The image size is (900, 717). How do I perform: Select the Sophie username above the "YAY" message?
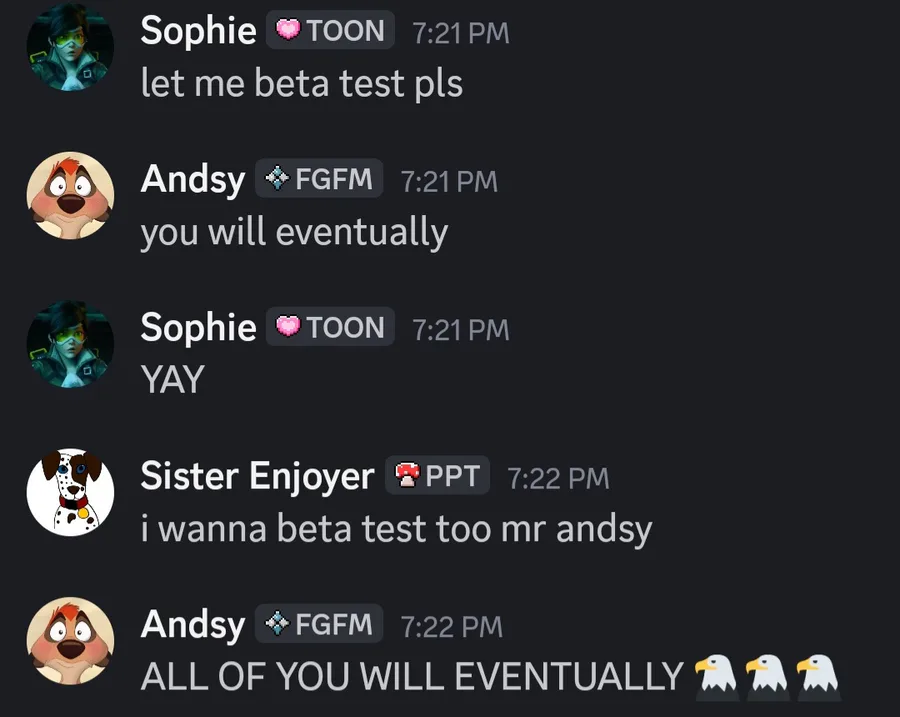pos(198,328)
